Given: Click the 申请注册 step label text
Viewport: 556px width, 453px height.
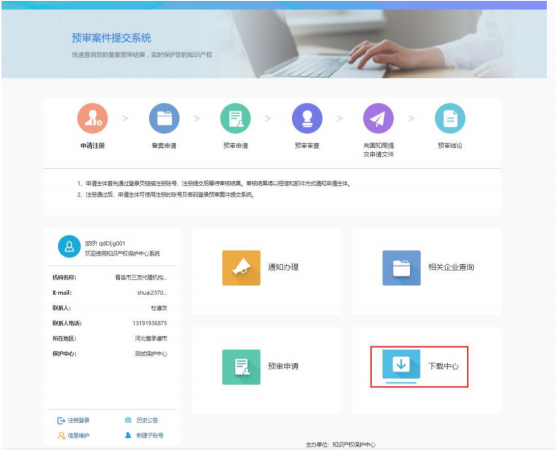Looking at the screenshot, I should coord(93,146).
